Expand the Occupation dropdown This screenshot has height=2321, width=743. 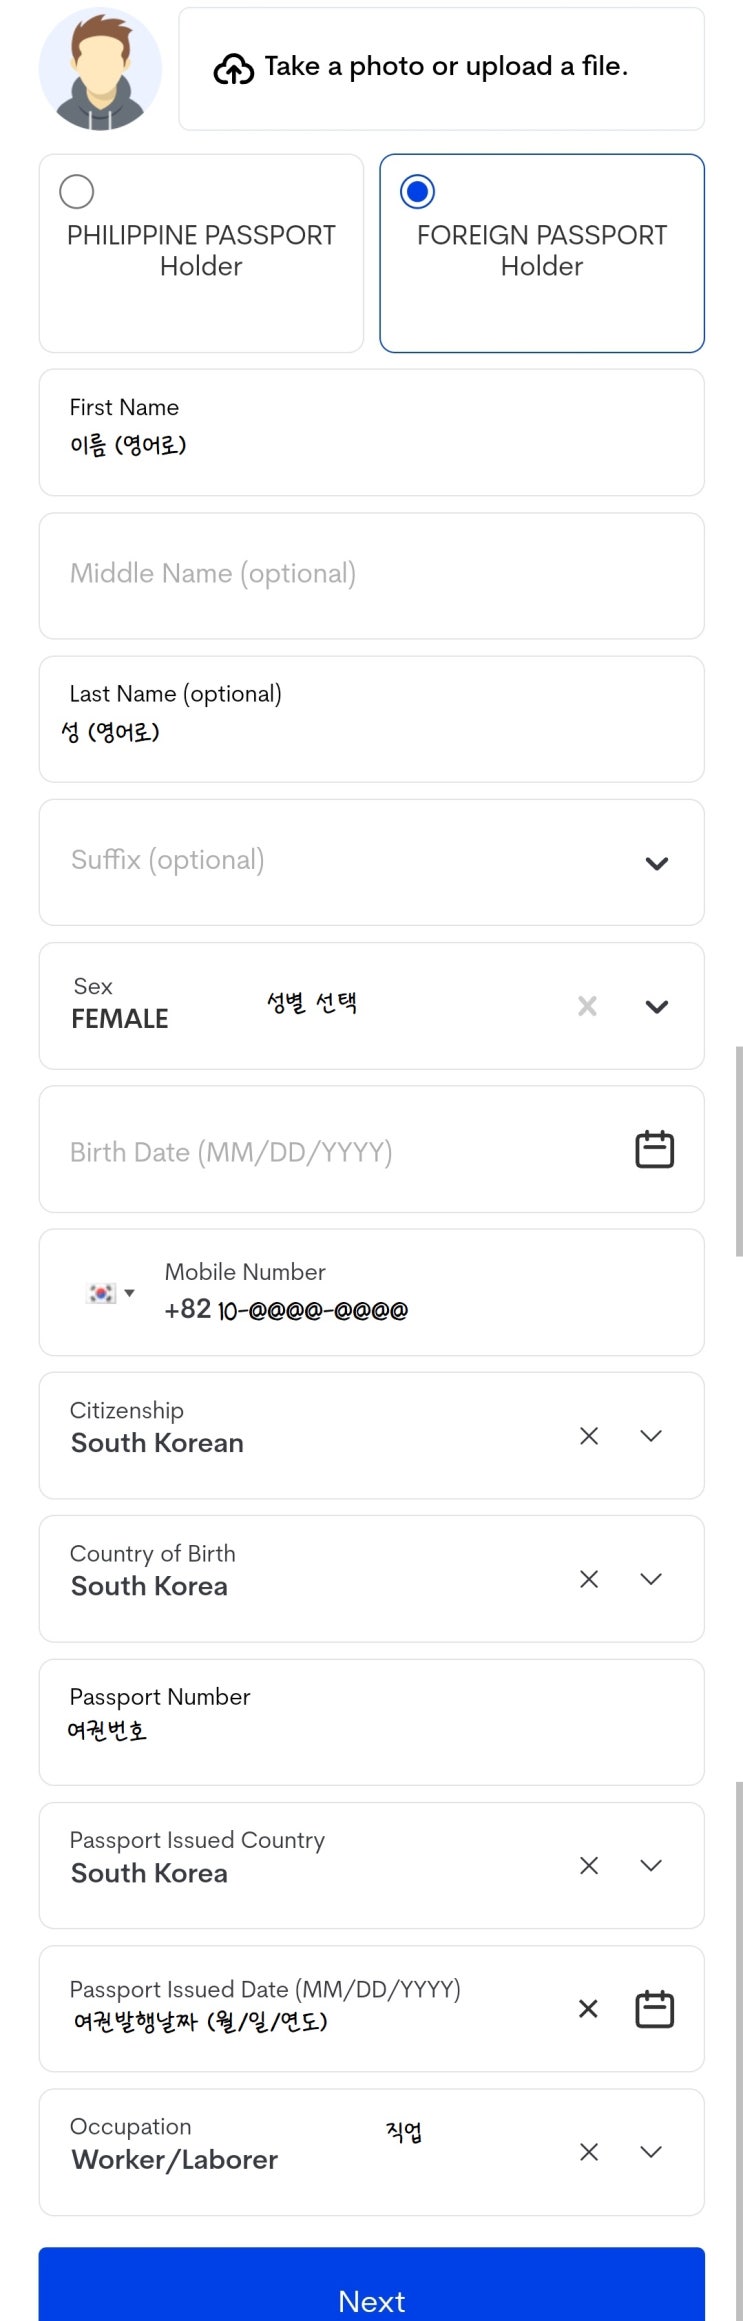tap(651, 2152)
